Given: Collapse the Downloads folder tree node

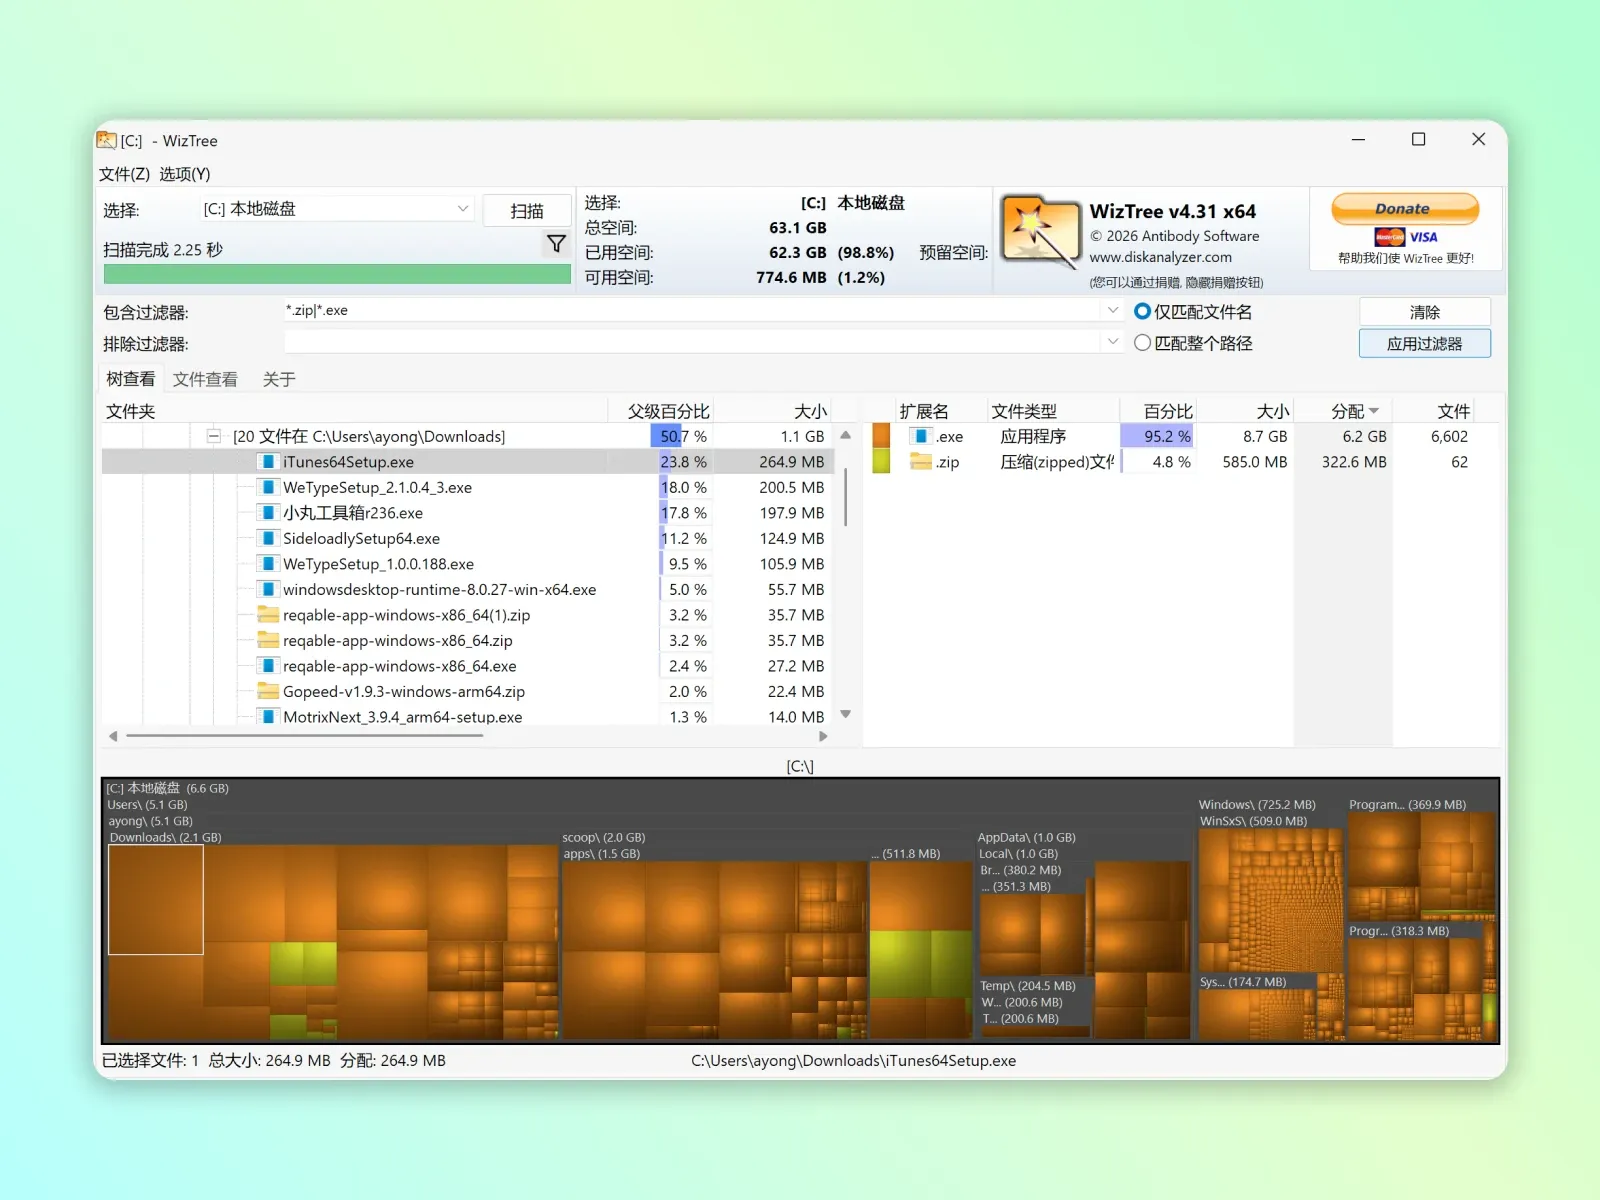Looking at the screenshot, I should point(213,436).
